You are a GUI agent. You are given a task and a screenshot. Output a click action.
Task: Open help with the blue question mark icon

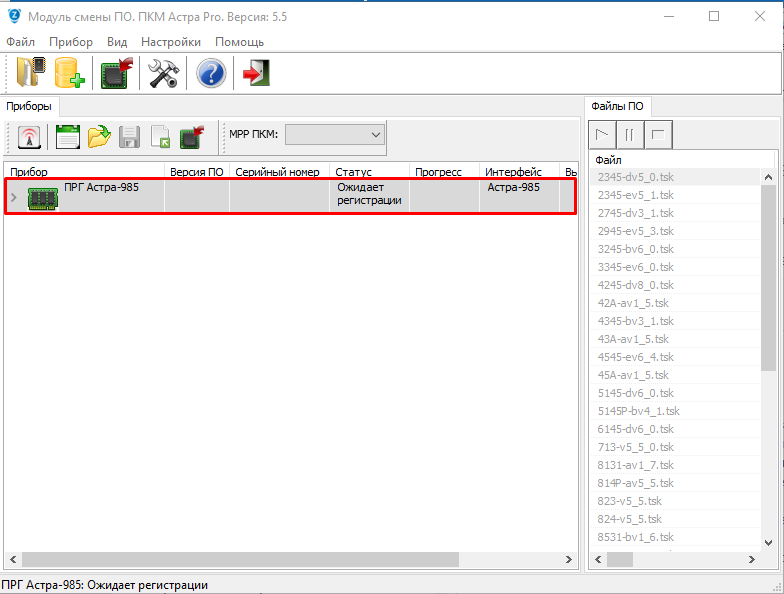point(210,73)
